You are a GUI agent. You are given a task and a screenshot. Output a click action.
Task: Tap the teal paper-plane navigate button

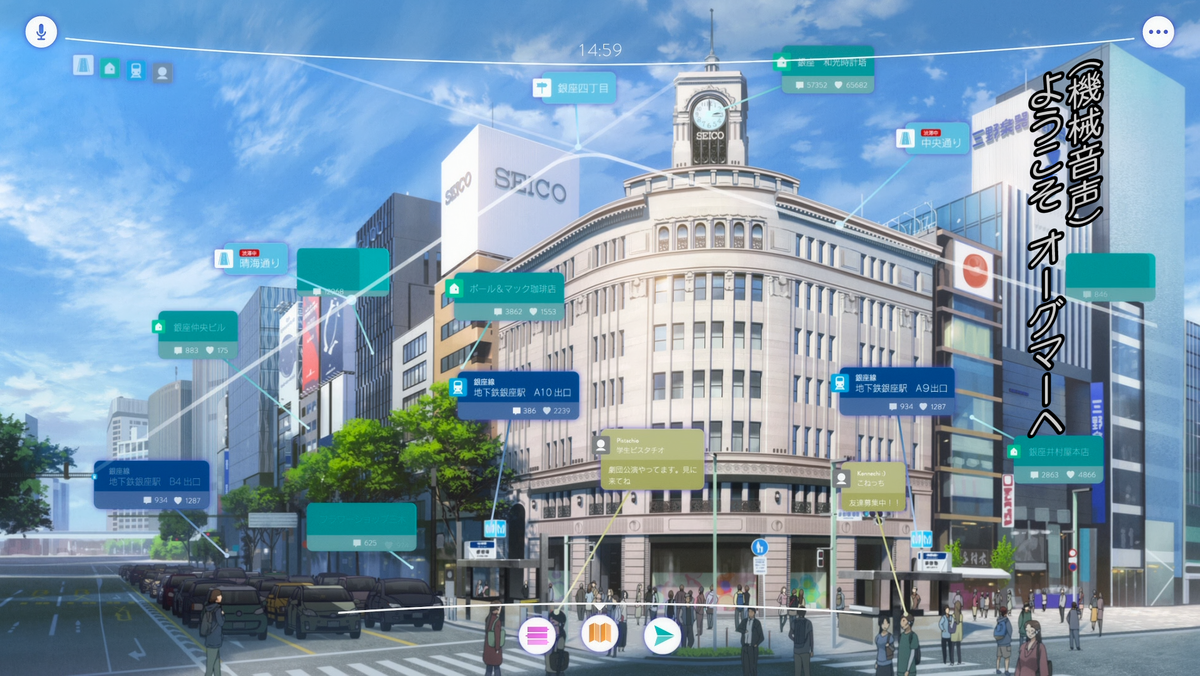pos(662,636)
